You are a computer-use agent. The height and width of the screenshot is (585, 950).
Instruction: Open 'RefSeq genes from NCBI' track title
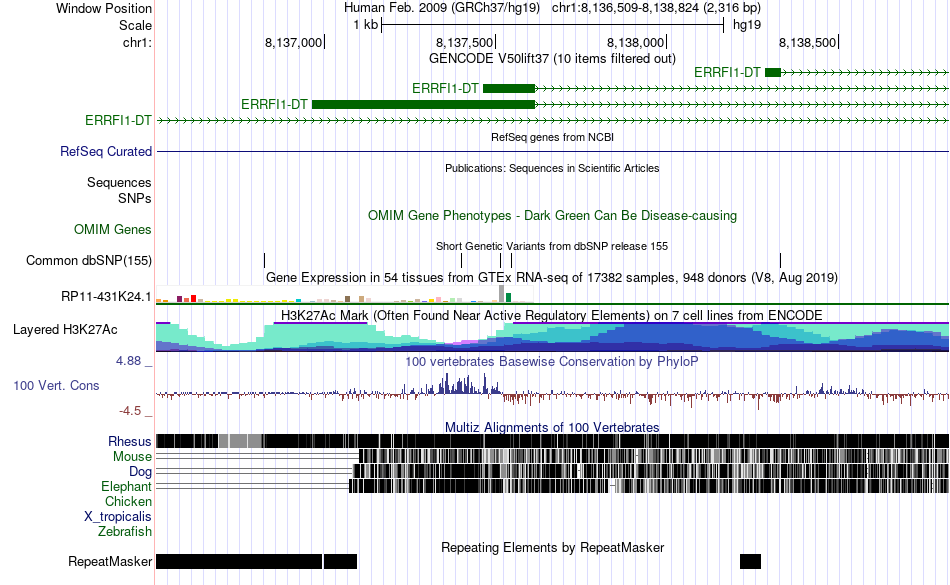click(552, 137)
